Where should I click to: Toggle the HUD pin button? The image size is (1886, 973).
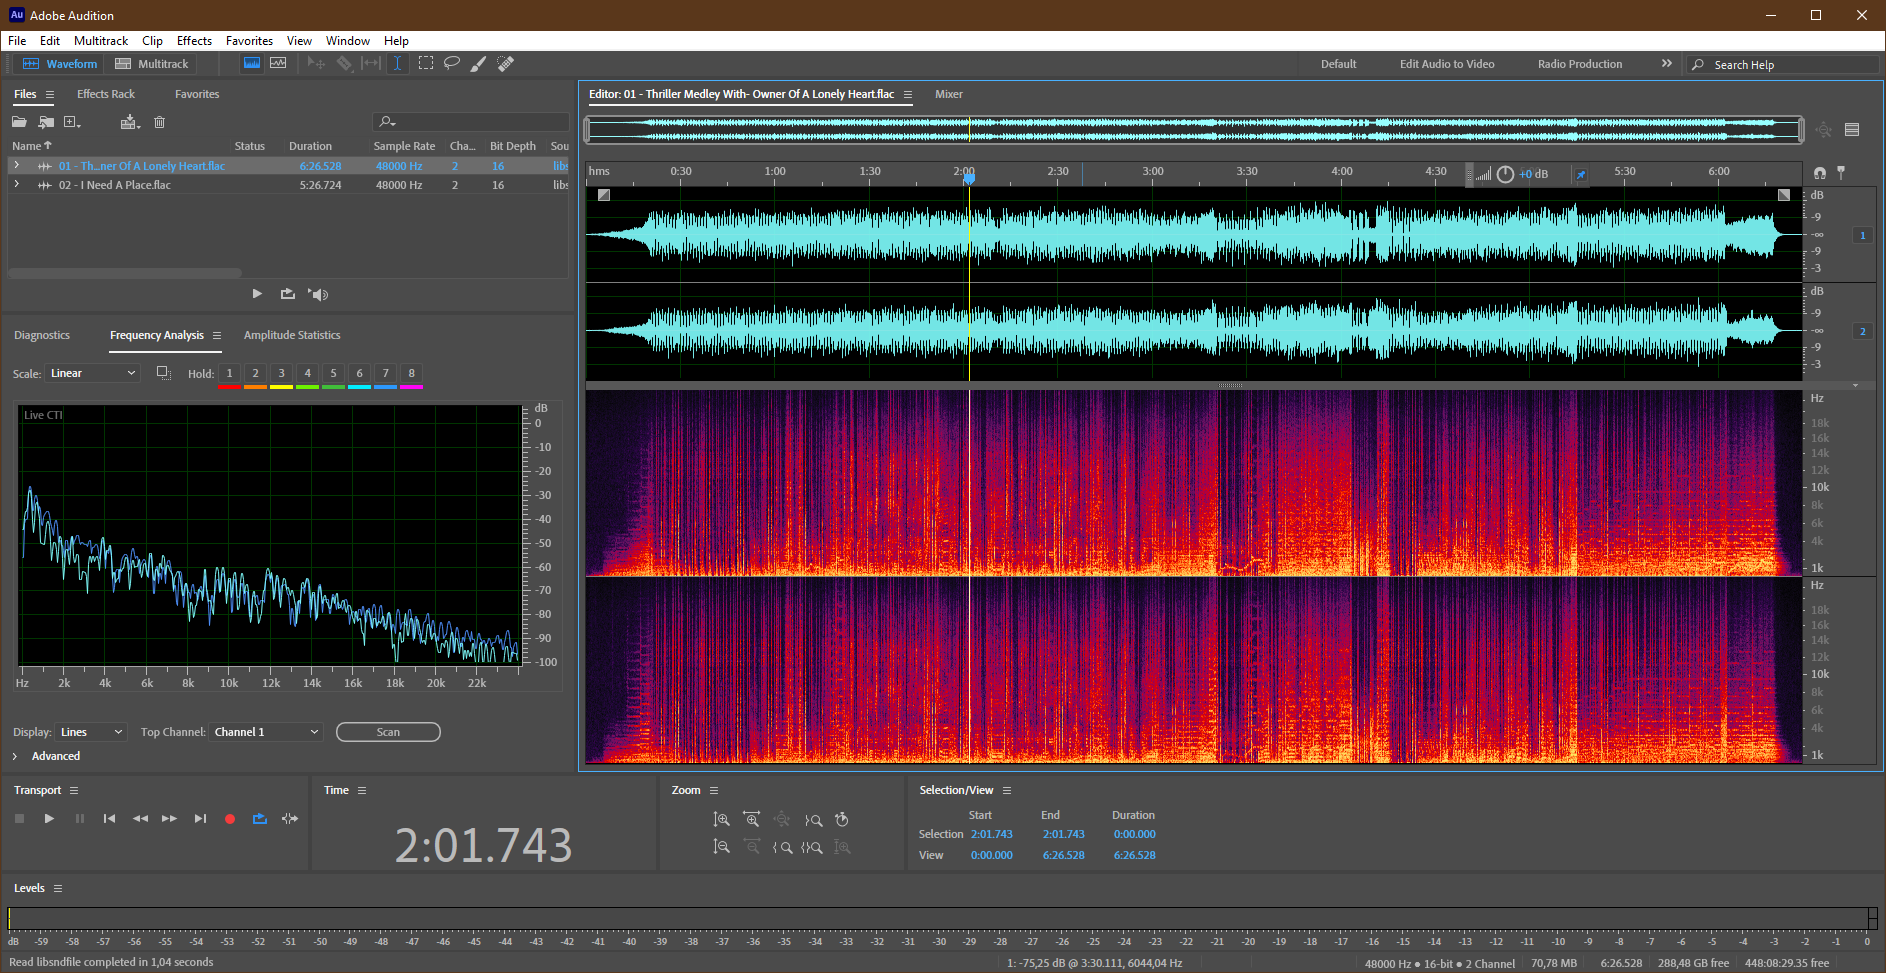1581,174
